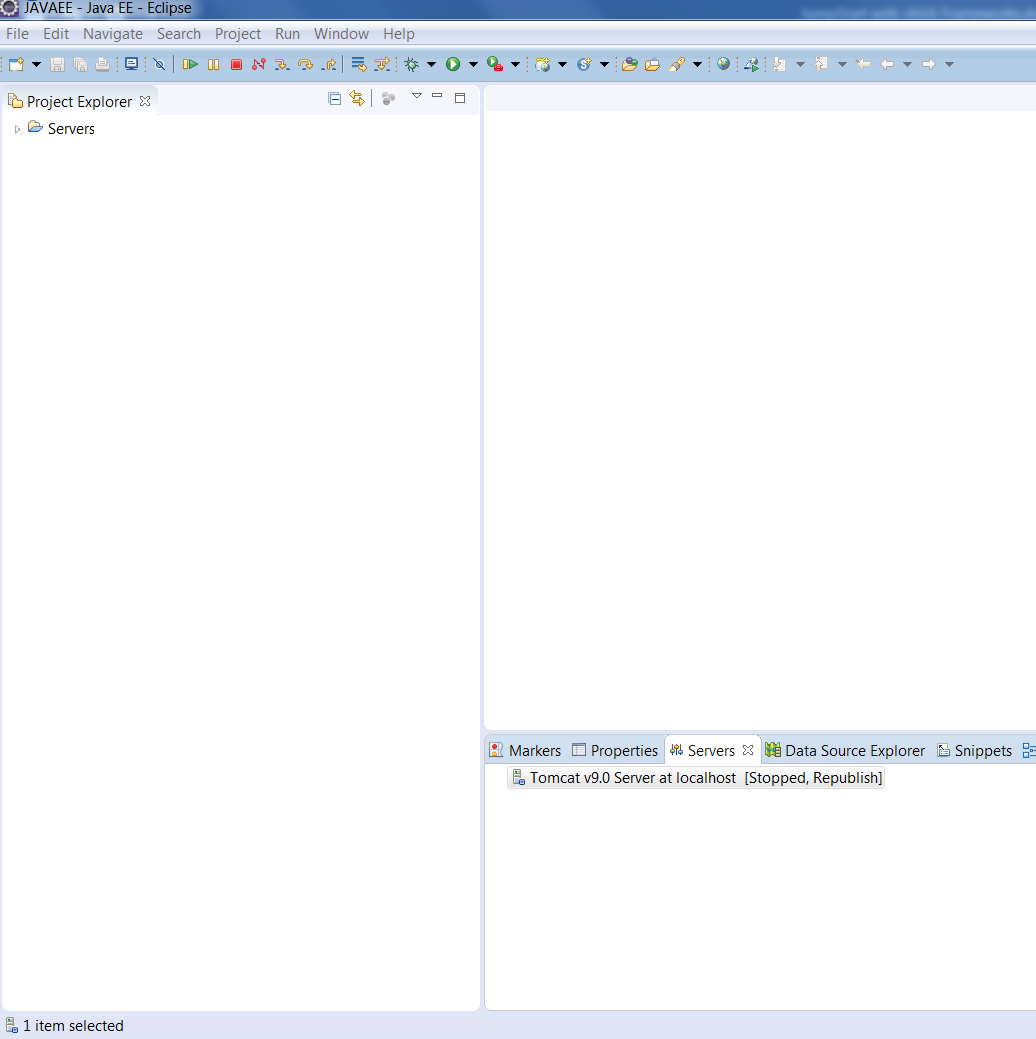Click the Debug bug icon

click(x=412, y=64)
